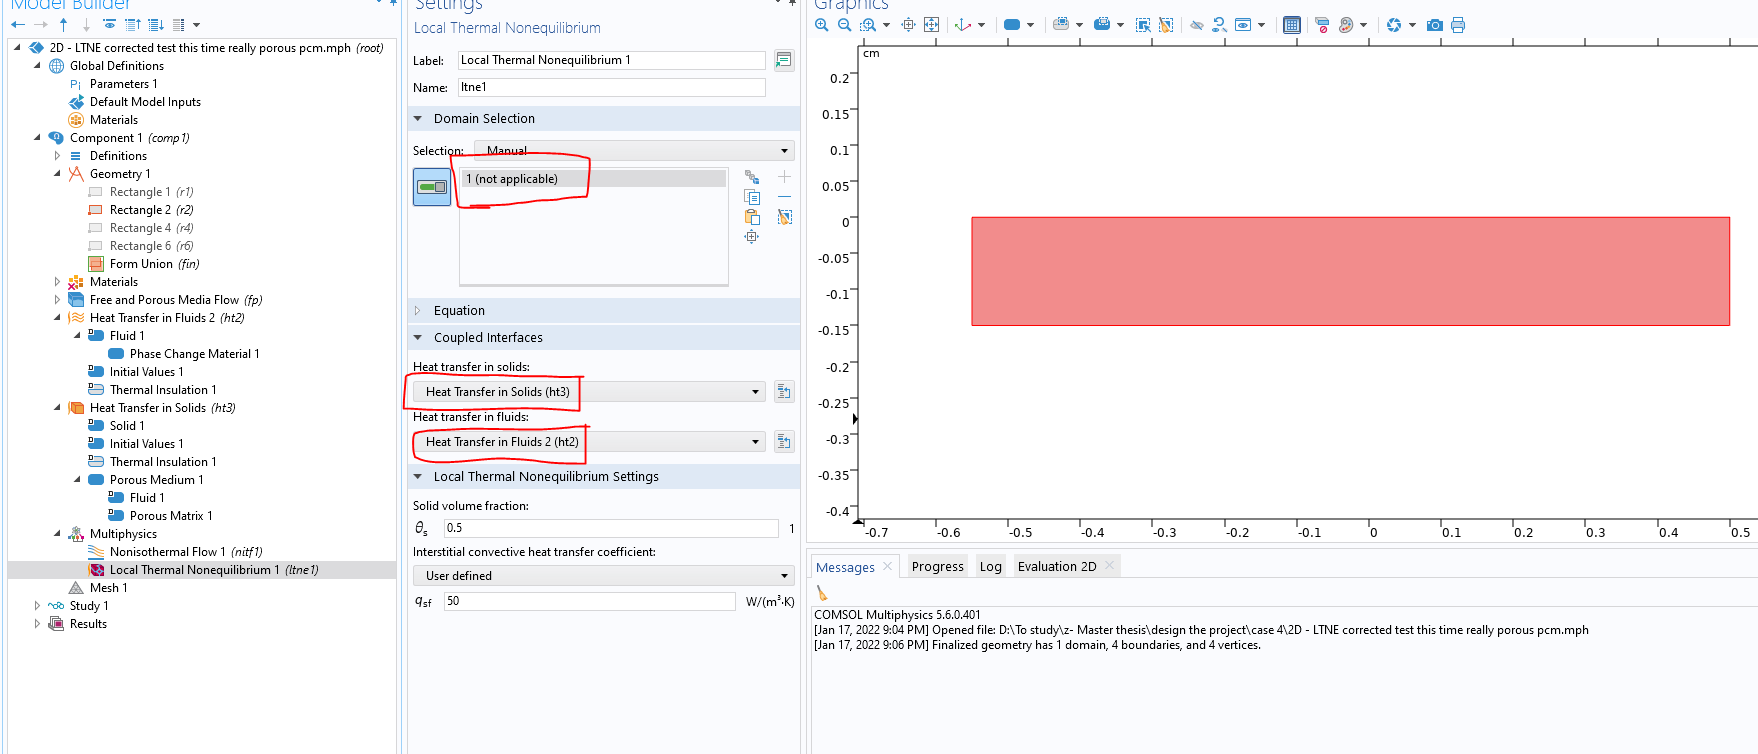Toggle the Activate Selection switch
Viewport: 1758px width, 754px height.
[432, 187]
